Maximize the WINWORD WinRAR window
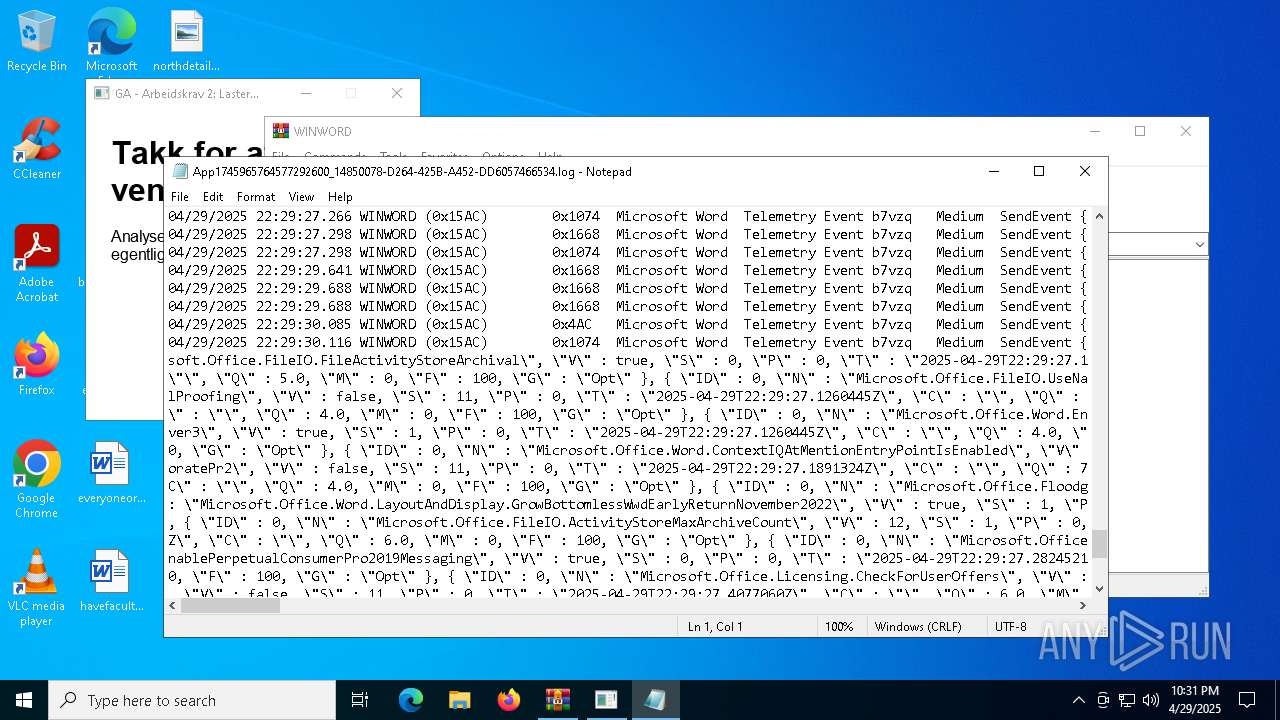 coord(1140,131)
